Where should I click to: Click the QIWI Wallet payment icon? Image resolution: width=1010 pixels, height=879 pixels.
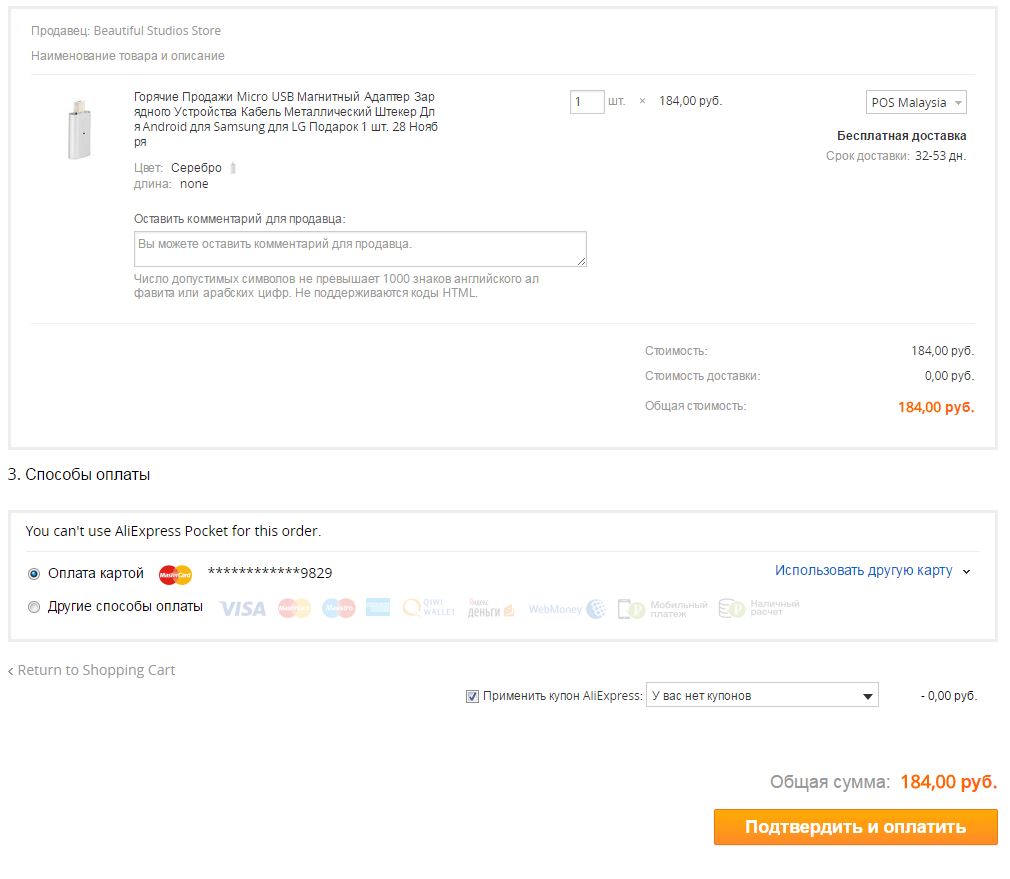[x=429, y=608]
